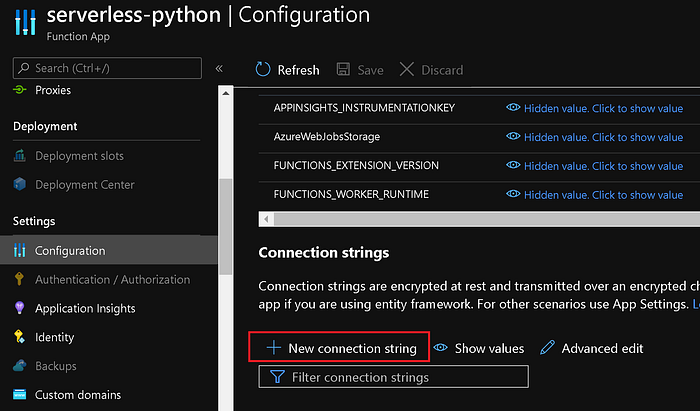Focus the Filter connection strings field
Screen dimensions: 700x411
393,377
